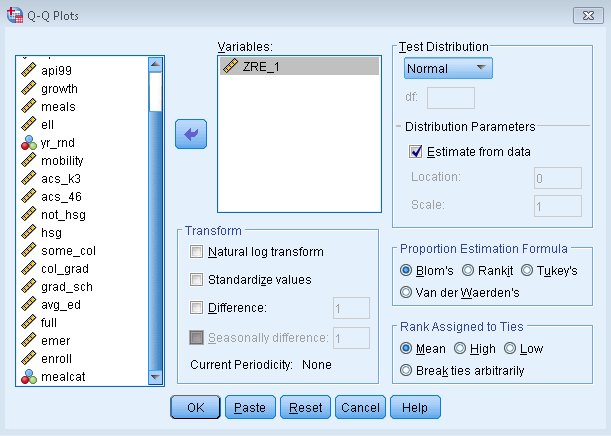Choose Van der Waerden's formula

point(406,292)
